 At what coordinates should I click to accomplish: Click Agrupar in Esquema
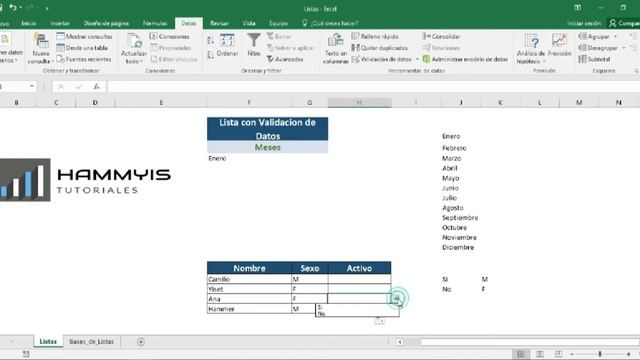594,36
